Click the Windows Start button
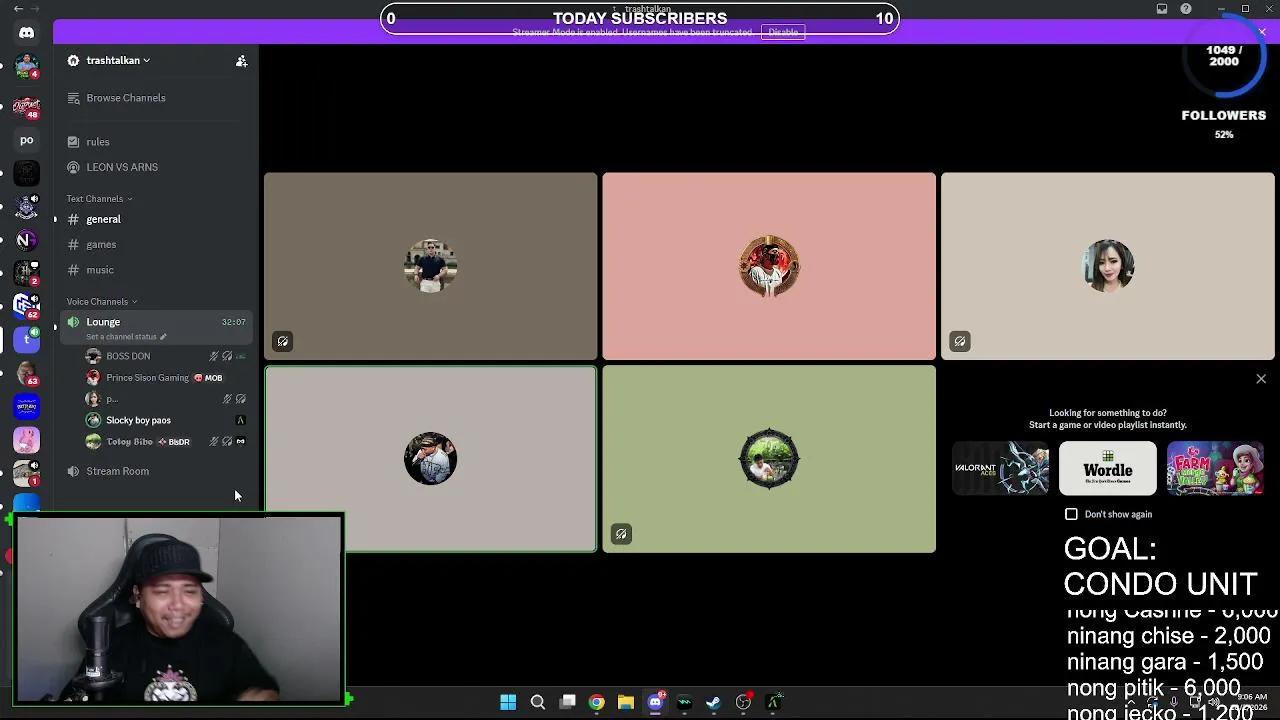 click(508, 702)
